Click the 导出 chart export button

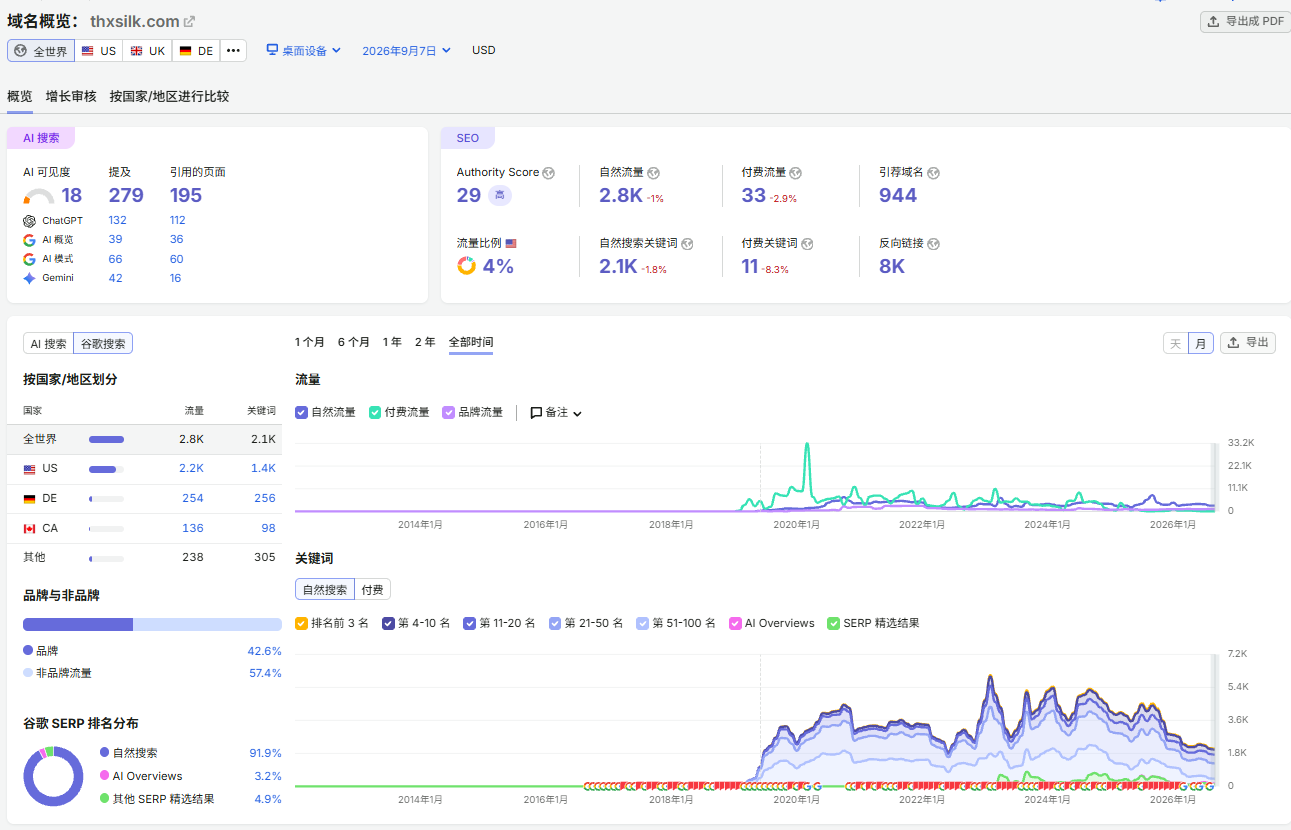pyautogui.click(x=1248, y=343)
